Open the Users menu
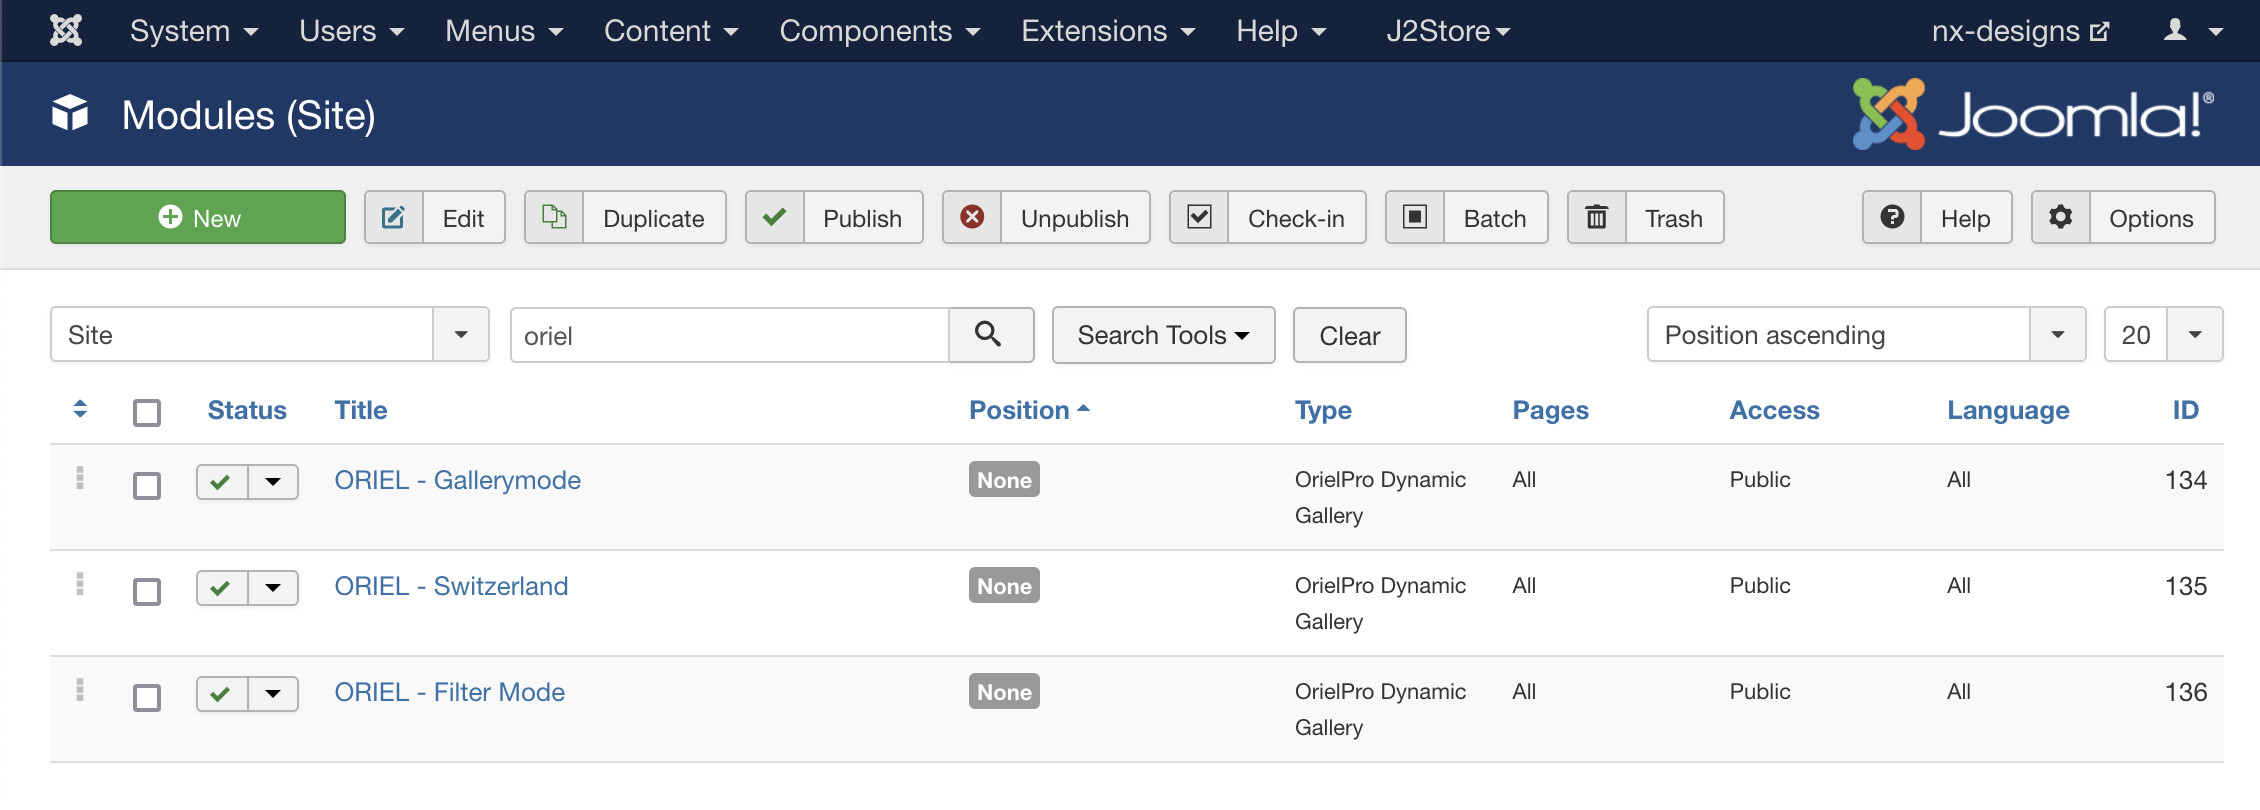The height and width of the screenshot is (810, 2260). [352, 31]
